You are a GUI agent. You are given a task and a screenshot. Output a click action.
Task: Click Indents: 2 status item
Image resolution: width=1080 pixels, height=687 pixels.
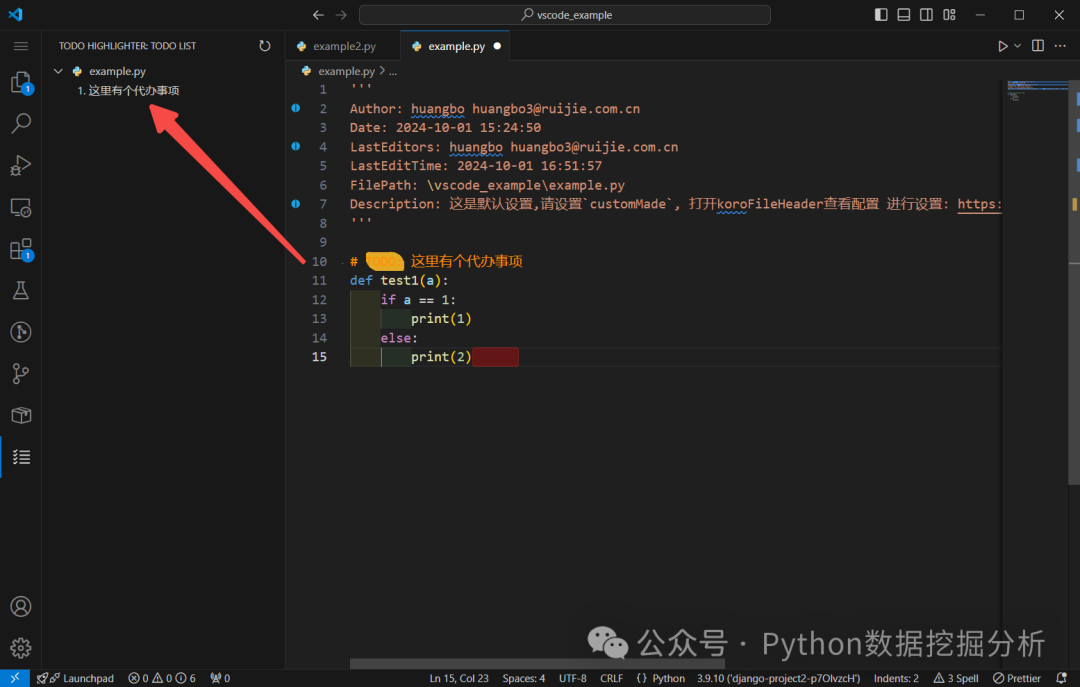tap(896, 678)
